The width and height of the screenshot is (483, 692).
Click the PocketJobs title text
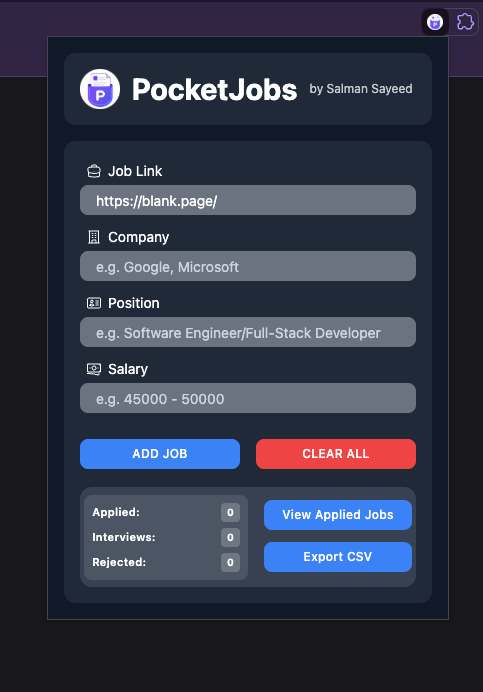(215, 90)
